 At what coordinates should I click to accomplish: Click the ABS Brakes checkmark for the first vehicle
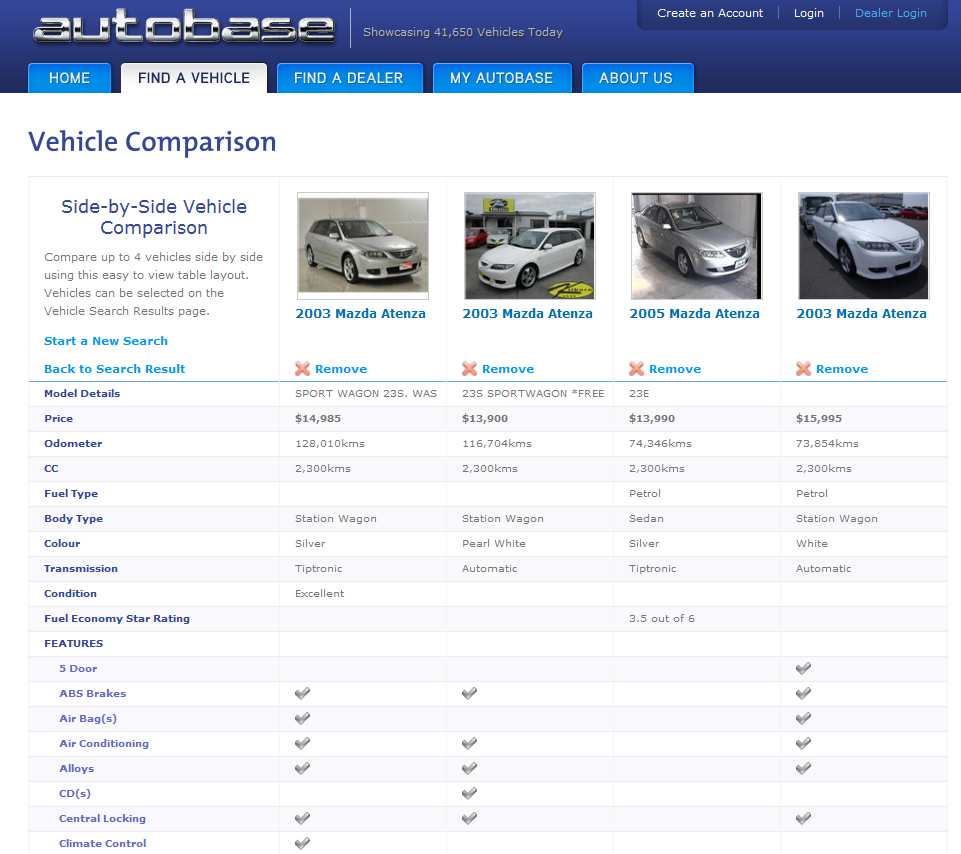point(302,693)
